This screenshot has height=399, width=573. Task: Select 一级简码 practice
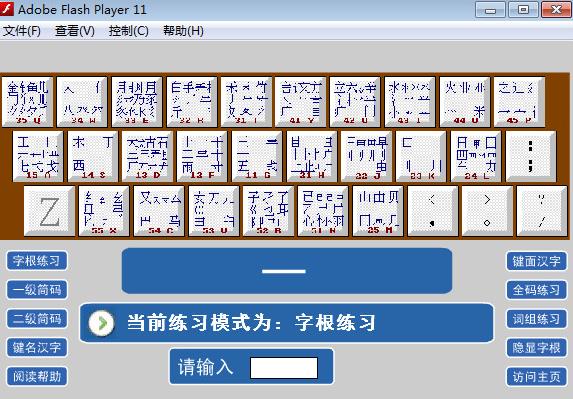tap(37, 290)
